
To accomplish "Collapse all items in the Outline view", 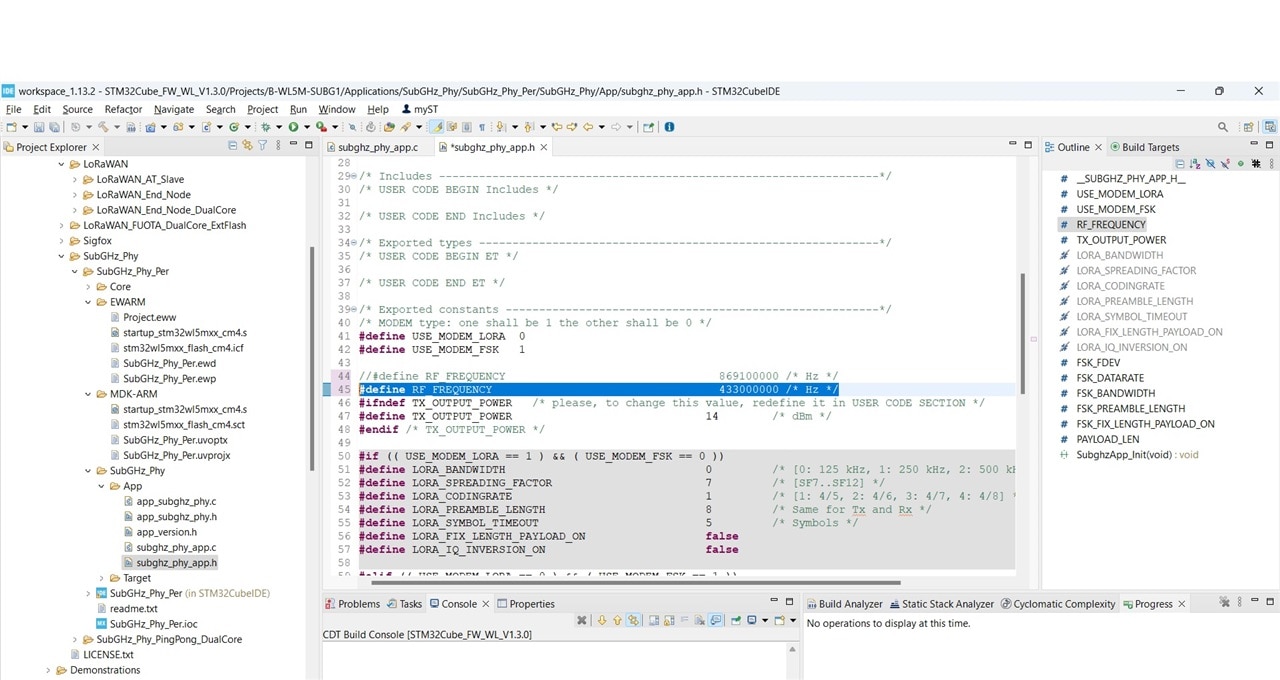I will [1180, 163].
